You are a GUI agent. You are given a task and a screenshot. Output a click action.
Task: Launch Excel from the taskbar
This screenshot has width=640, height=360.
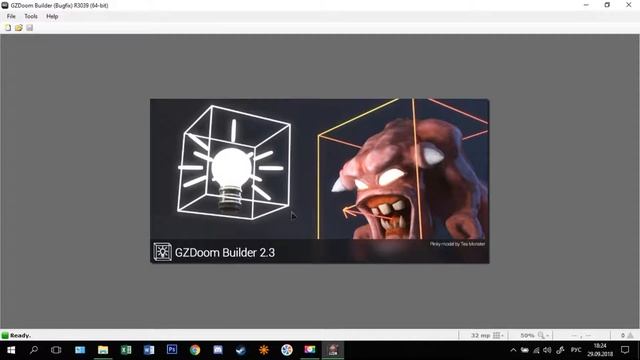[x=126, y=350]
